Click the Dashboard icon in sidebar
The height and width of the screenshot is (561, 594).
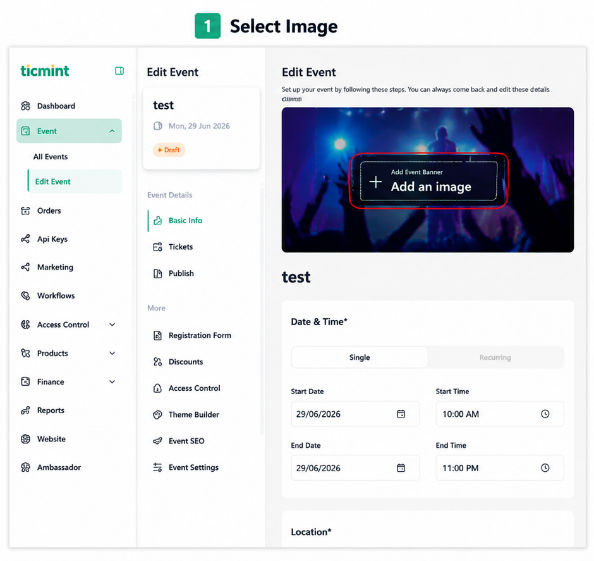(25, 106)
